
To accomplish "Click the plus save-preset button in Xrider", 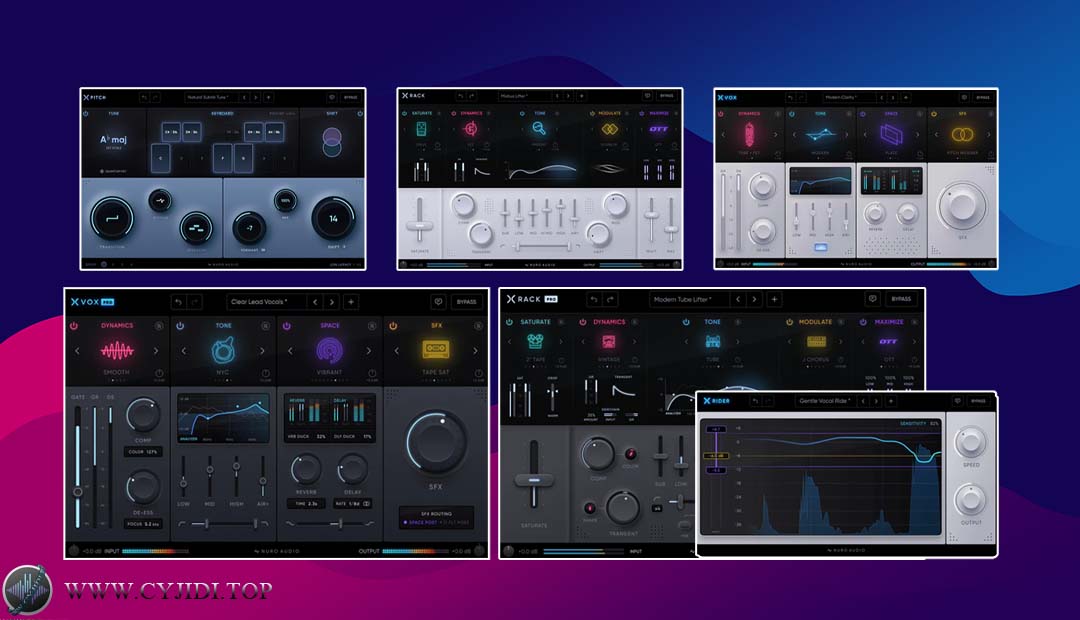I will (891, 401).
